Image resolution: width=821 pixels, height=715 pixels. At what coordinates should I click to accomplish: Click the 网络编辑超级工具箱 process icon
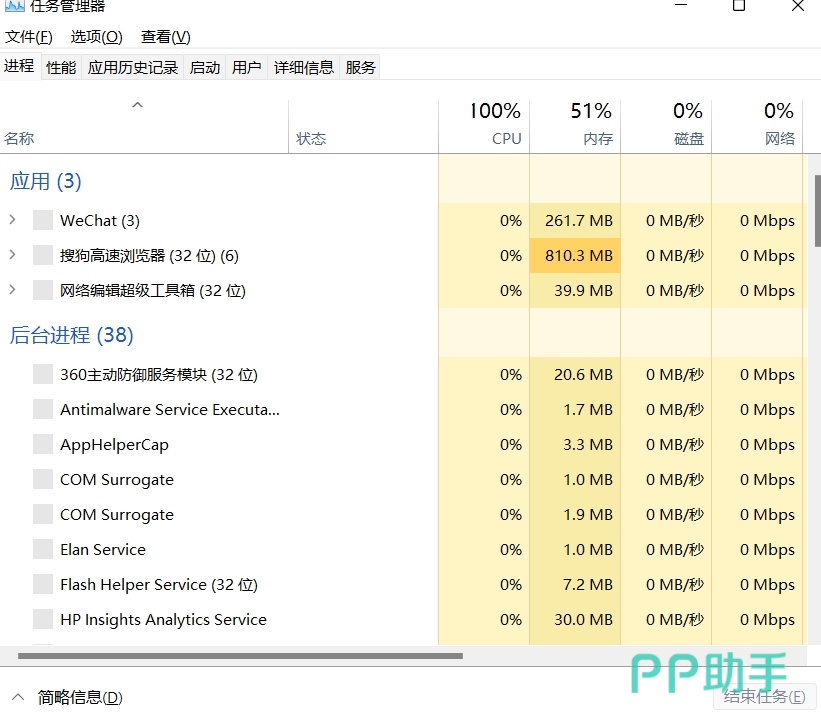pyautogui.click(x=42, y=290)
